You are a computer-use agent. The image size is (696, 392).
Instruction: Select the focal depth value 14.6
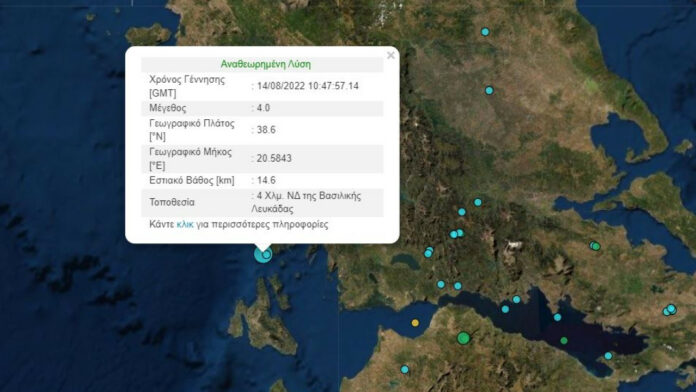coord(266,180)
